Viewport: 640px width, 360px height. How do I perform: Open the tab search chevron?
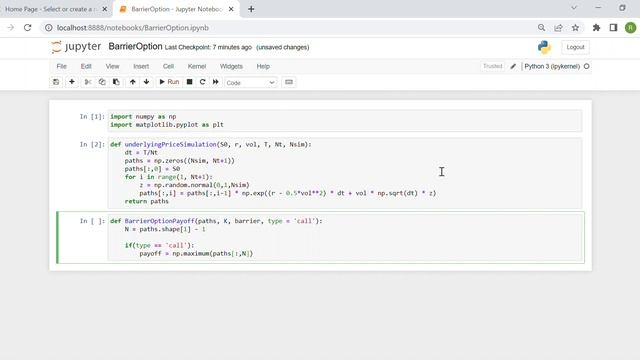point(574,8)
